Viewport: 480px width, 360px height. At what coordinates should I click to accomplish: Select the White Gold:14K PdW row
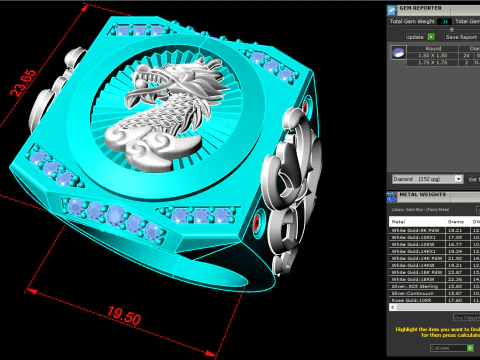point(434,258)
